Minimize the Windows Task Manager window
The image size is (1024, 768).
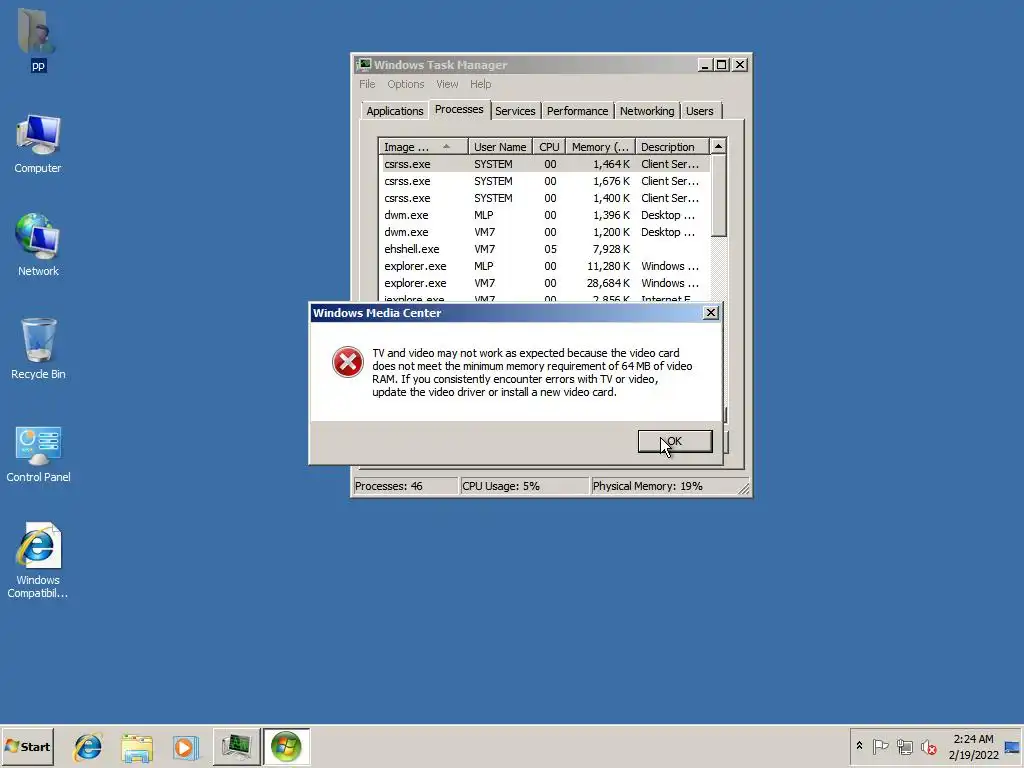pyautogui.click(x=705, y=65)
